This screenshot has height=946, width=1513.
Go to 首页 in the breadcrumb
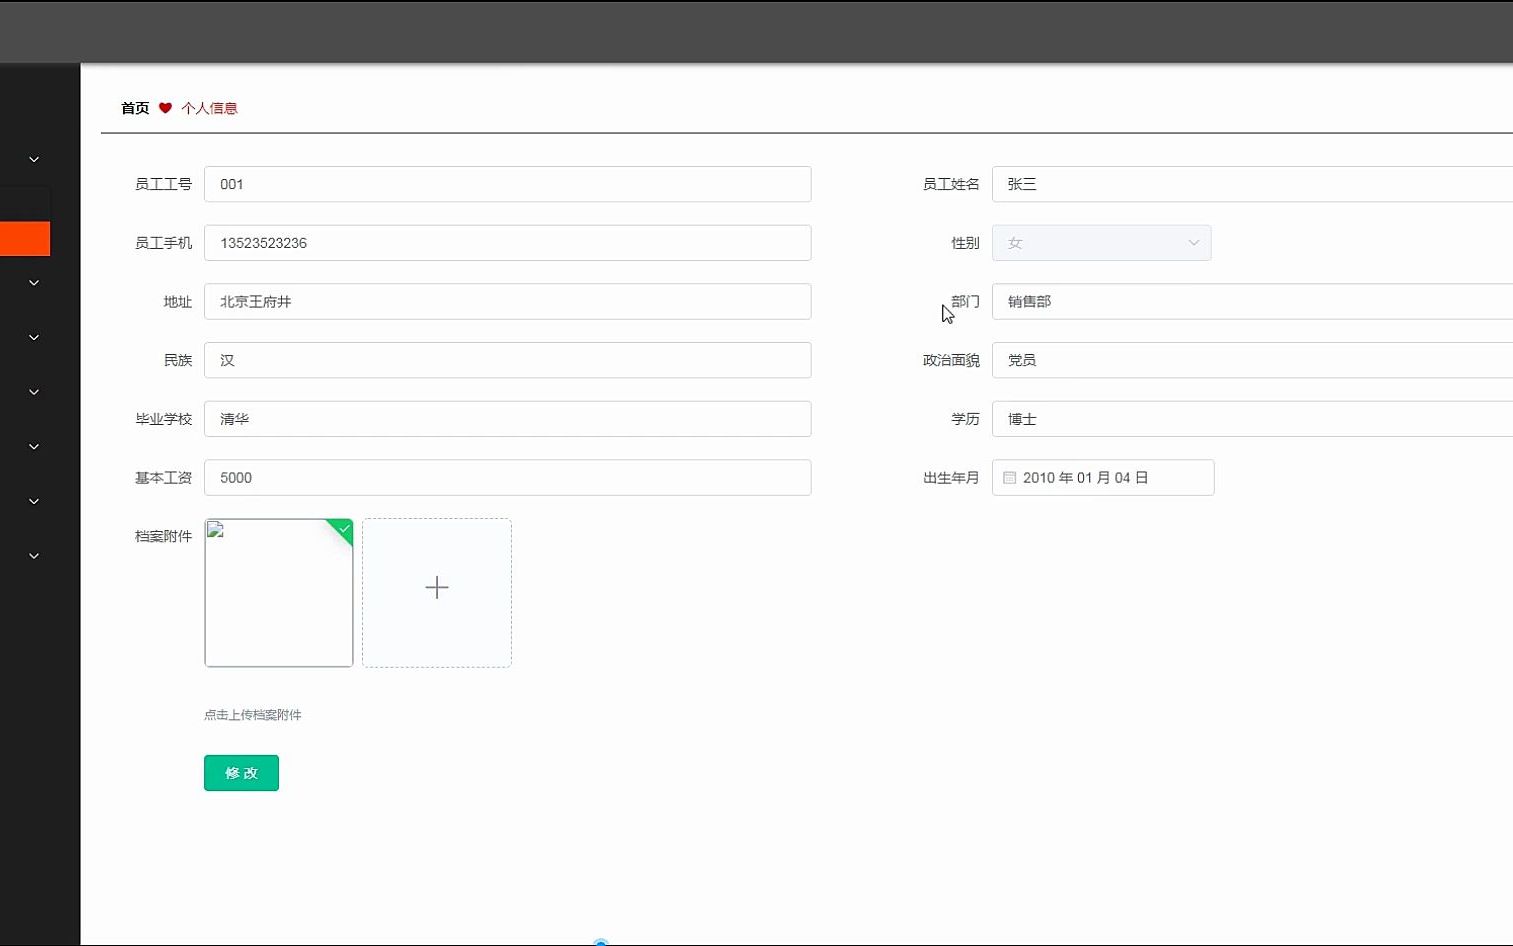[135, 108]
